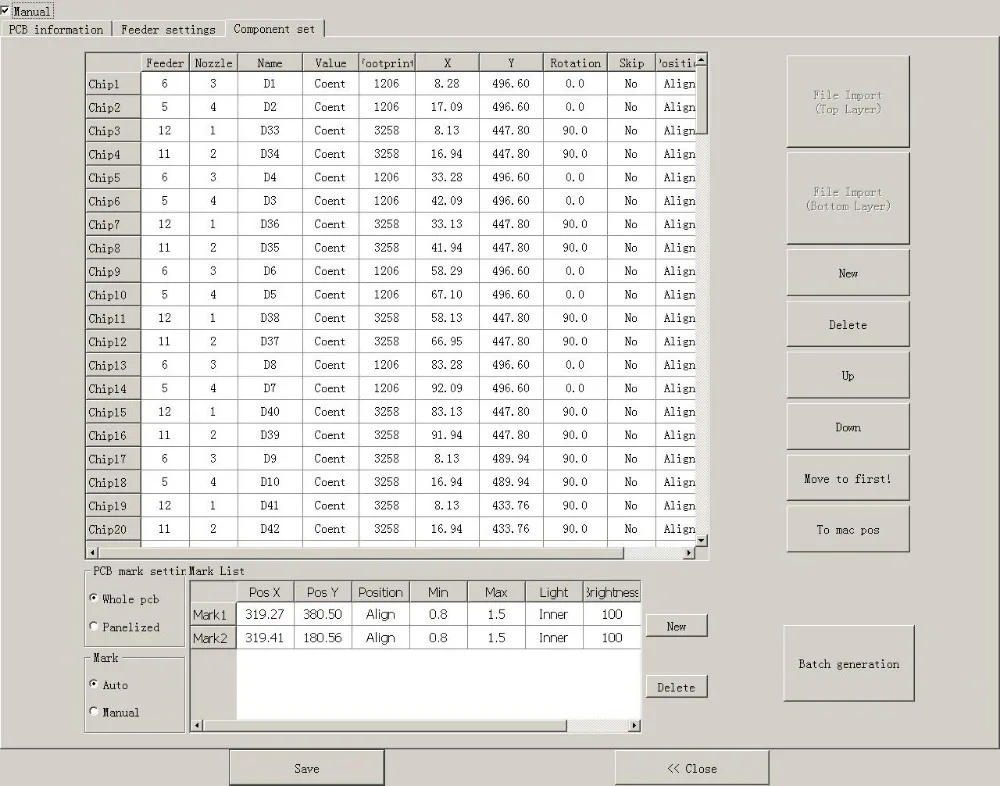Click the Rotation column header

(575, 63)
